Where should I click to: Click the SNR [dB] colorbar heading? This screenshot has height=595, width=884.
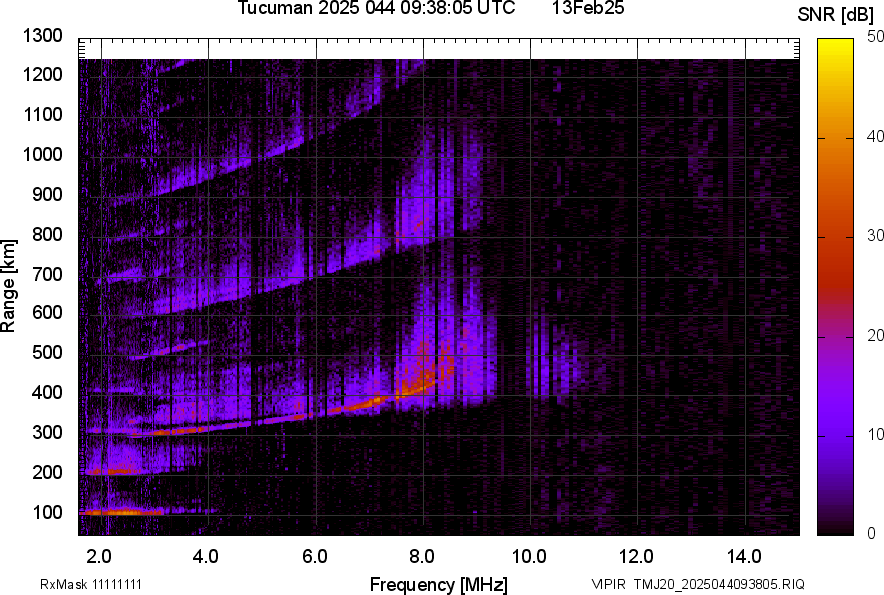(835, 15)
